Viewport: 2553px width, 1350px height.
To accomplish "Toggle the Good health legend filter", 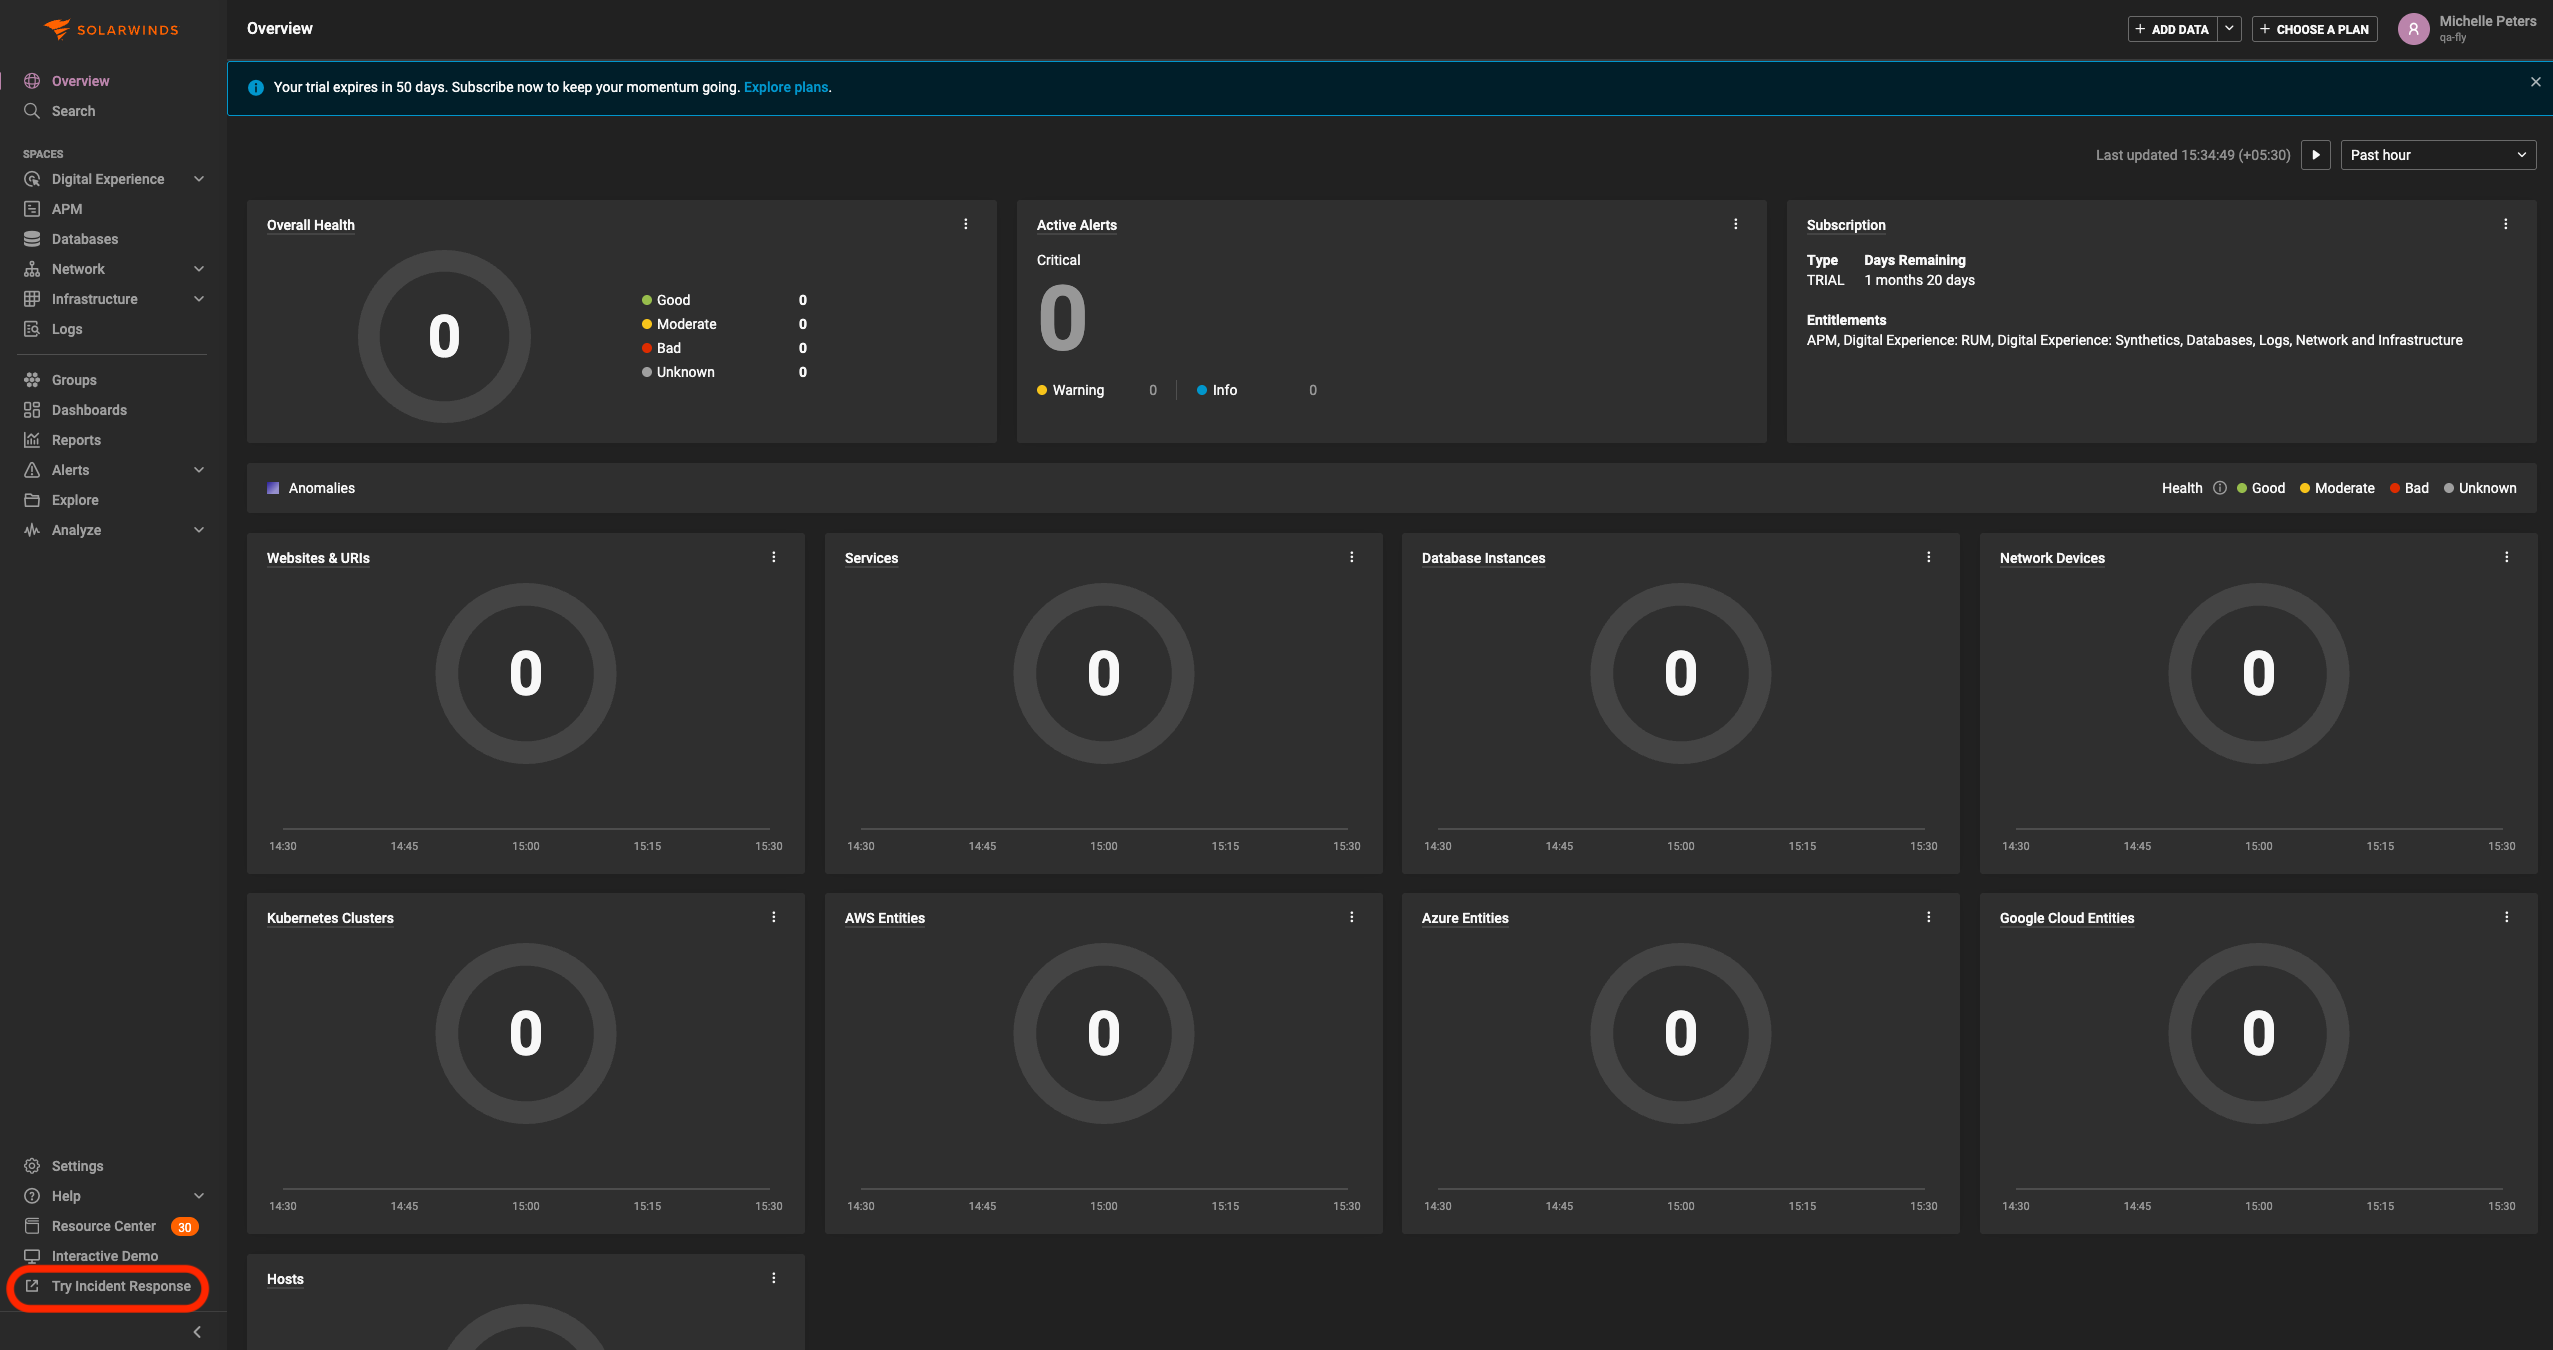I will click(x=2261, y=488).
